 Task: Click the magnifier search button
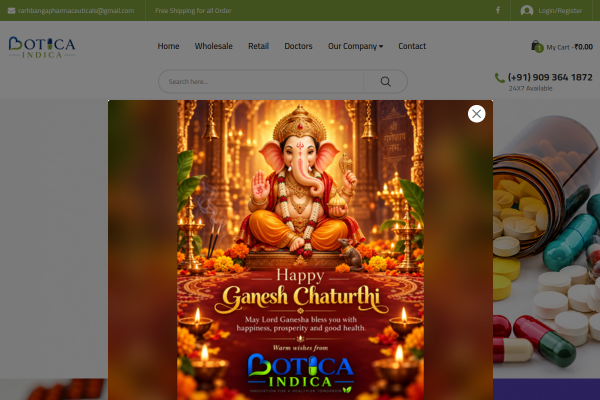(385, 82)
